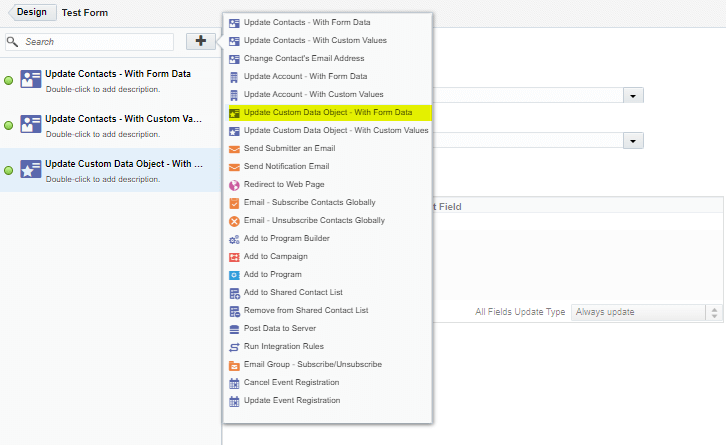The image size is (726, 445).
Task: Click envelope icon for Send Submitter an Email
Action: tap(234, 149)
